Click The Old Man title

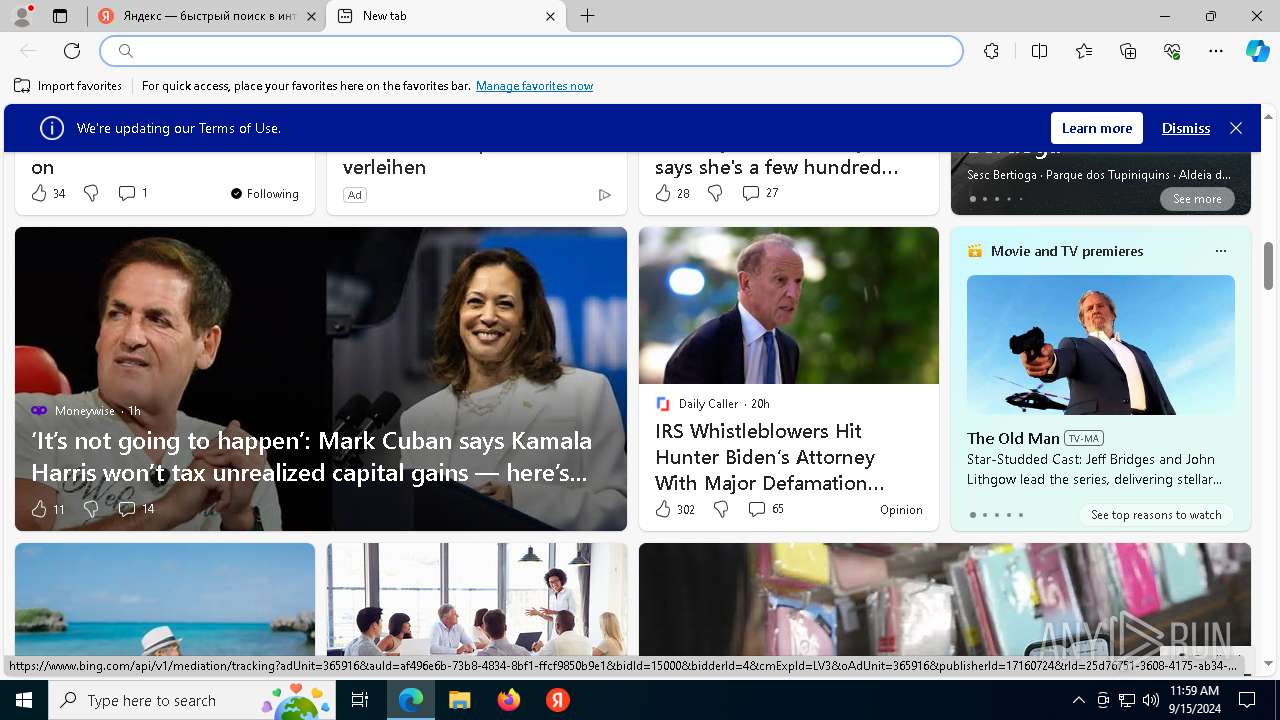[x=1013, y=438]
